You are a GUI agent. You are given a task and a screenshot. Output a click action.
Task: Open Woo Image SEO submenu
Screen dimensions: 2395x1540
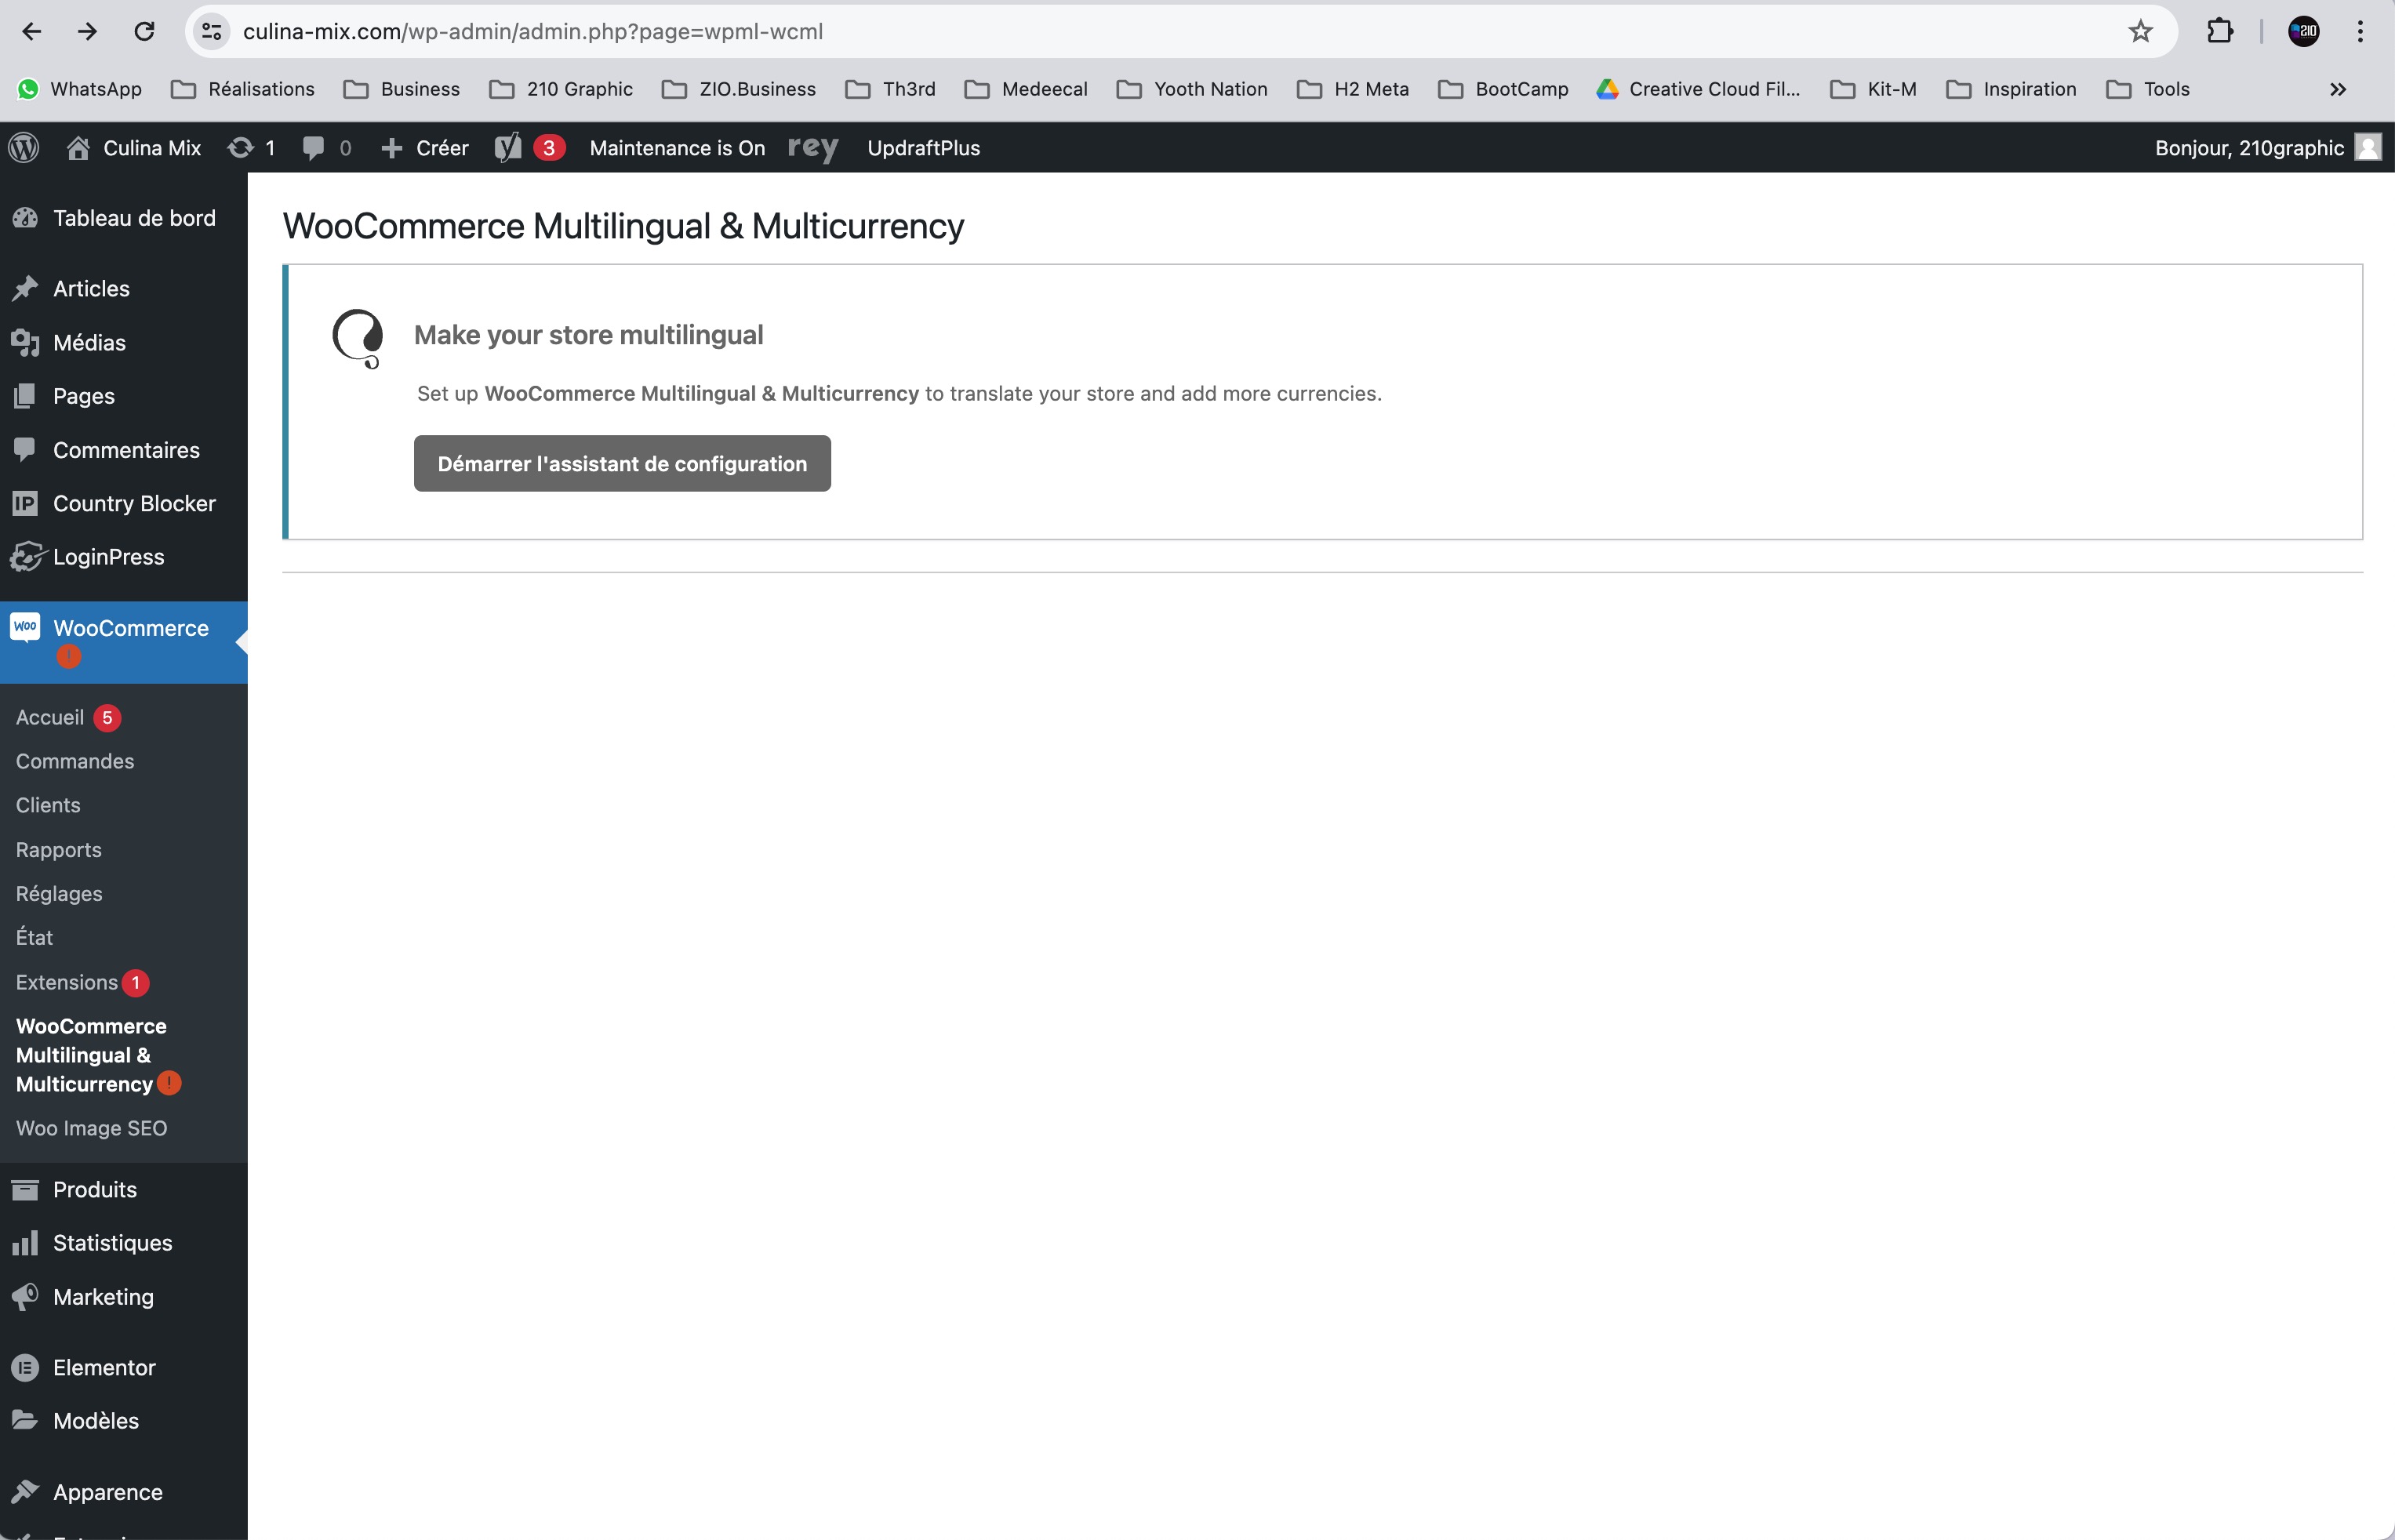[x=124, y=1128]
